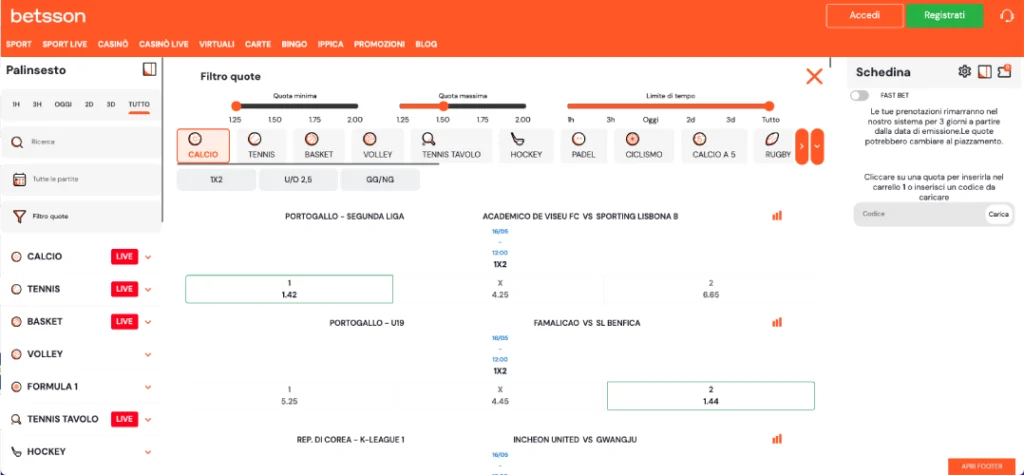Click the Palinsesto panel layout icon
The height and width of the screenshot is (475, 1024).
point(150,69)
